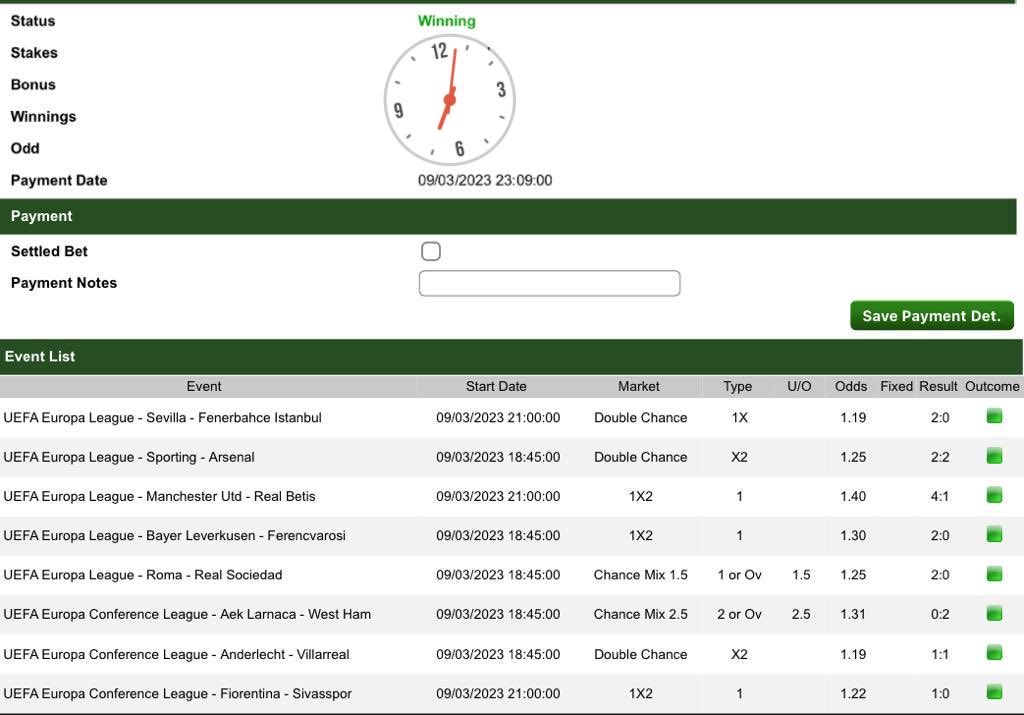This screenshot has height=715, width=1024.
Task: Click the Stakes label
Action: (34, 53)
